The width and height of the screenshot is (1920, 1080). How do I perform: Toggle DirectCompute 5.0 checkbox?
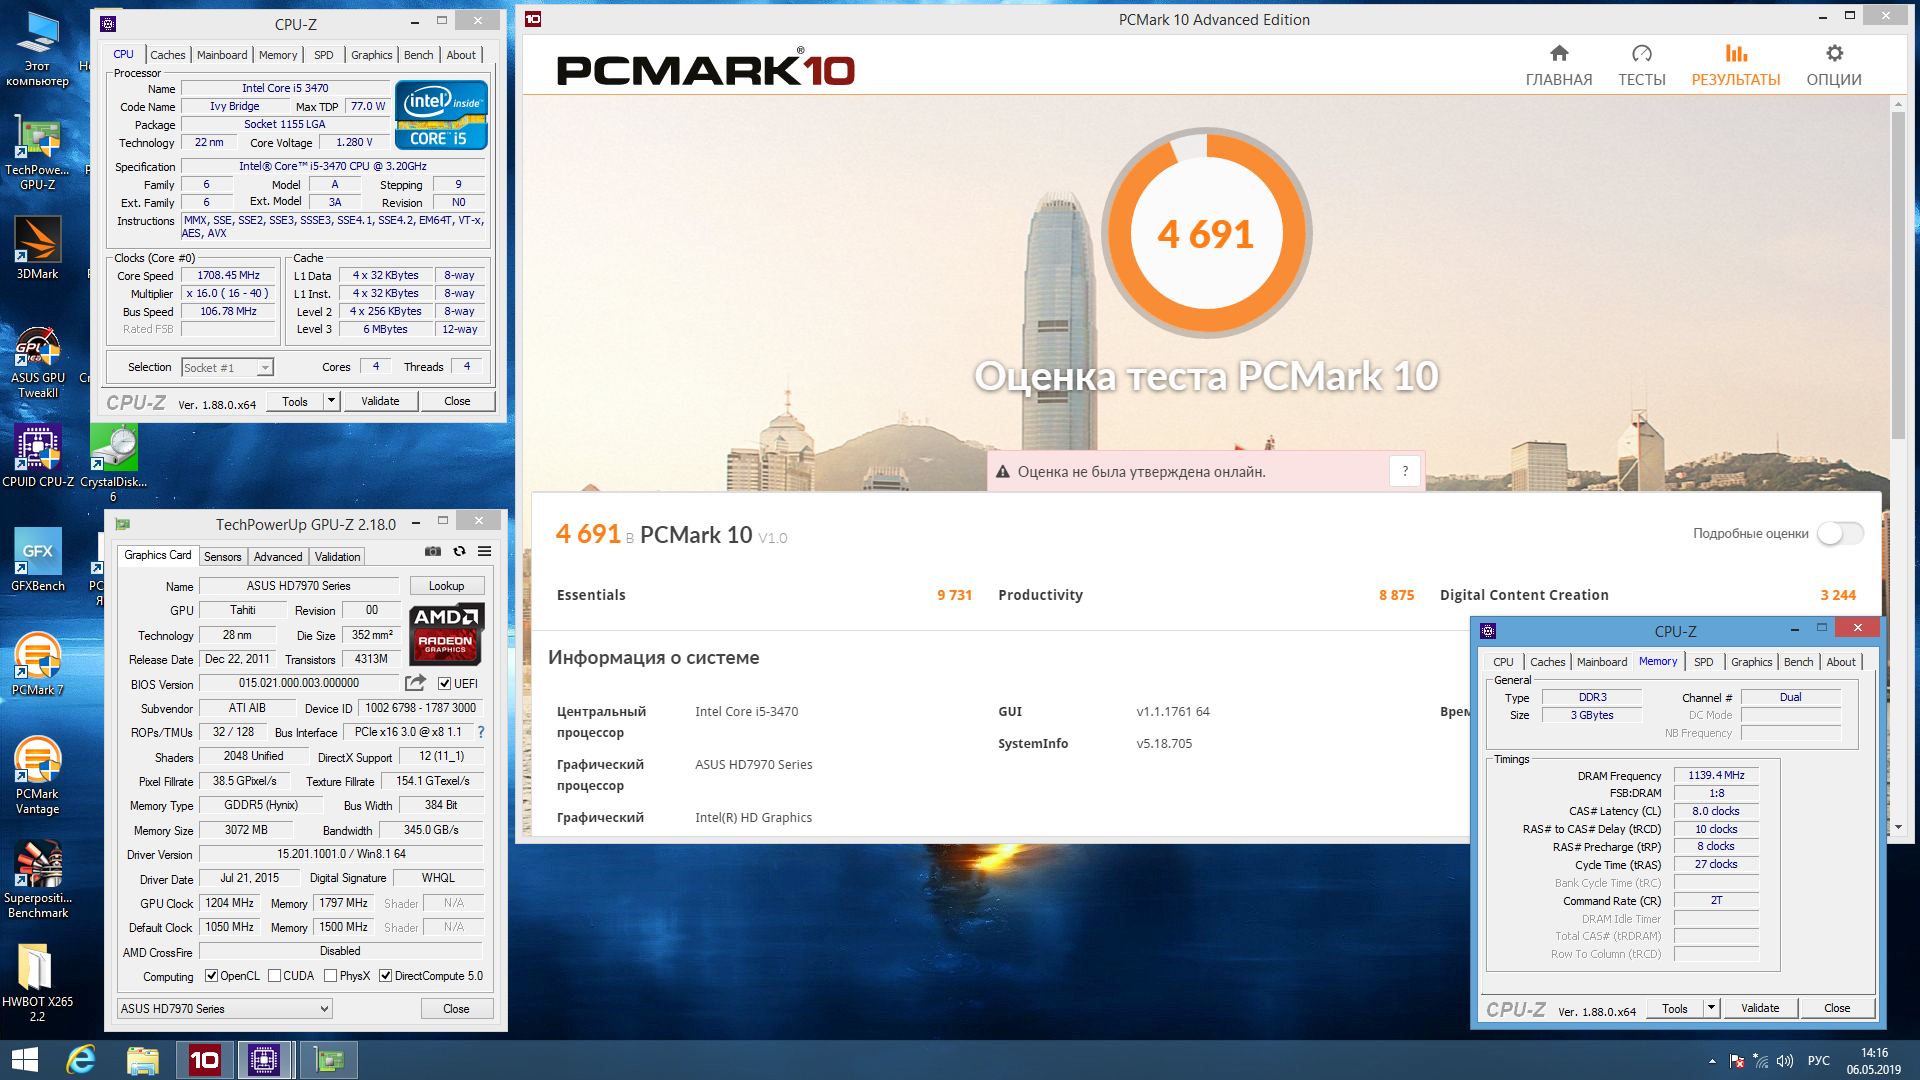385,976
